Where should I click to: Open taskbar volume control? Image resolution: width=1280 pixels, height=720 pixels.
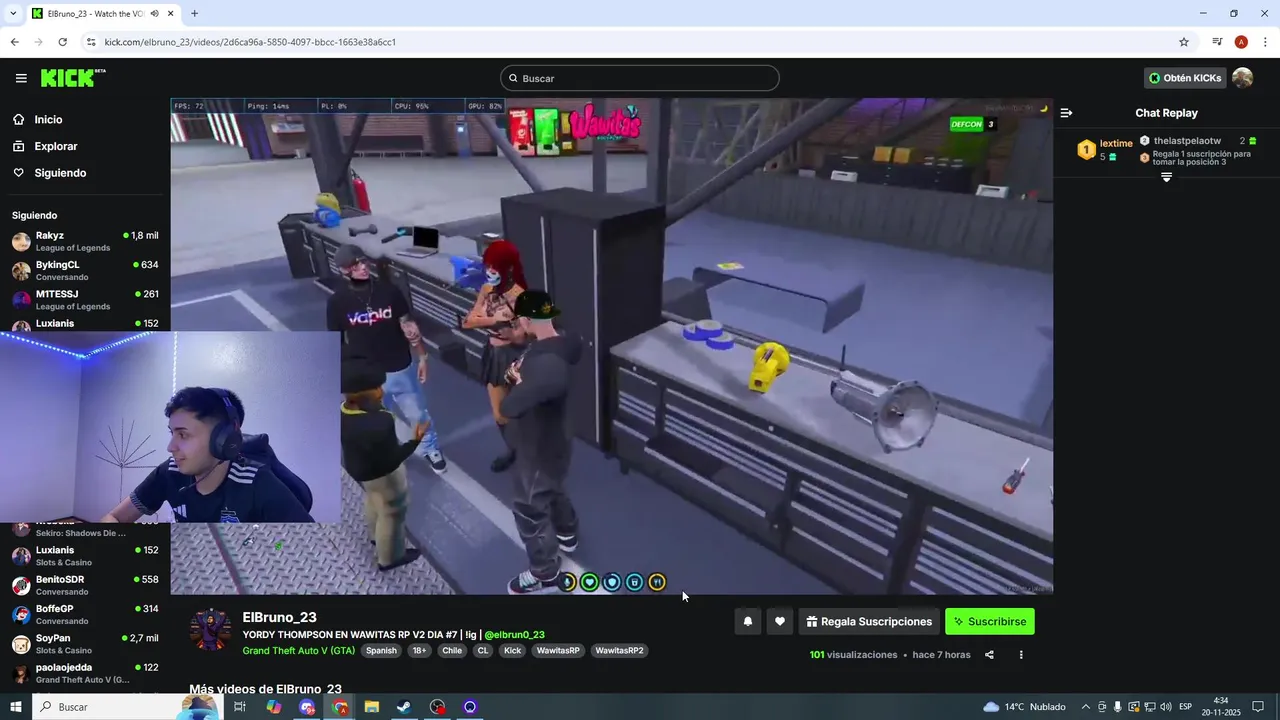point(1166,707)
